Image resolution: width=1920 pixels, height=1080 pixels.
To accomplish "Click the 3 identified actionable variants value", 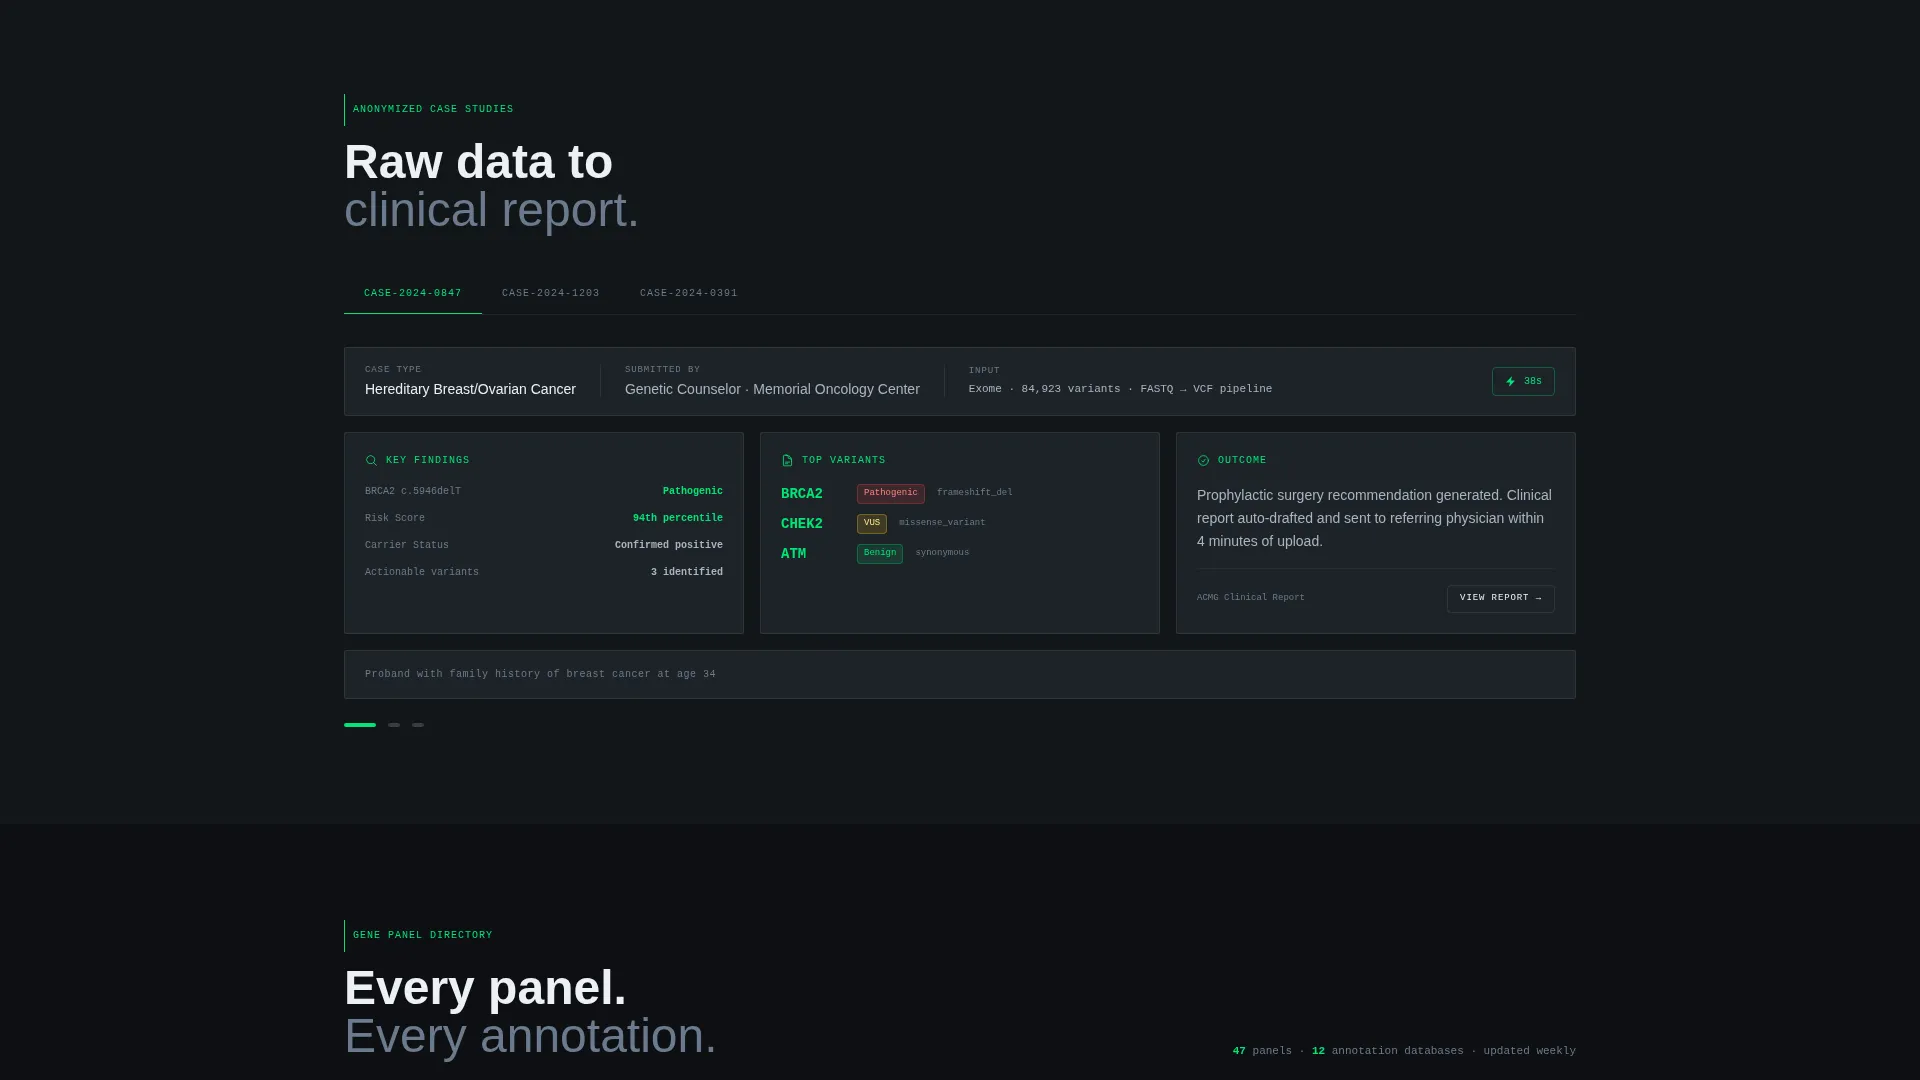I will click(686, 572).
